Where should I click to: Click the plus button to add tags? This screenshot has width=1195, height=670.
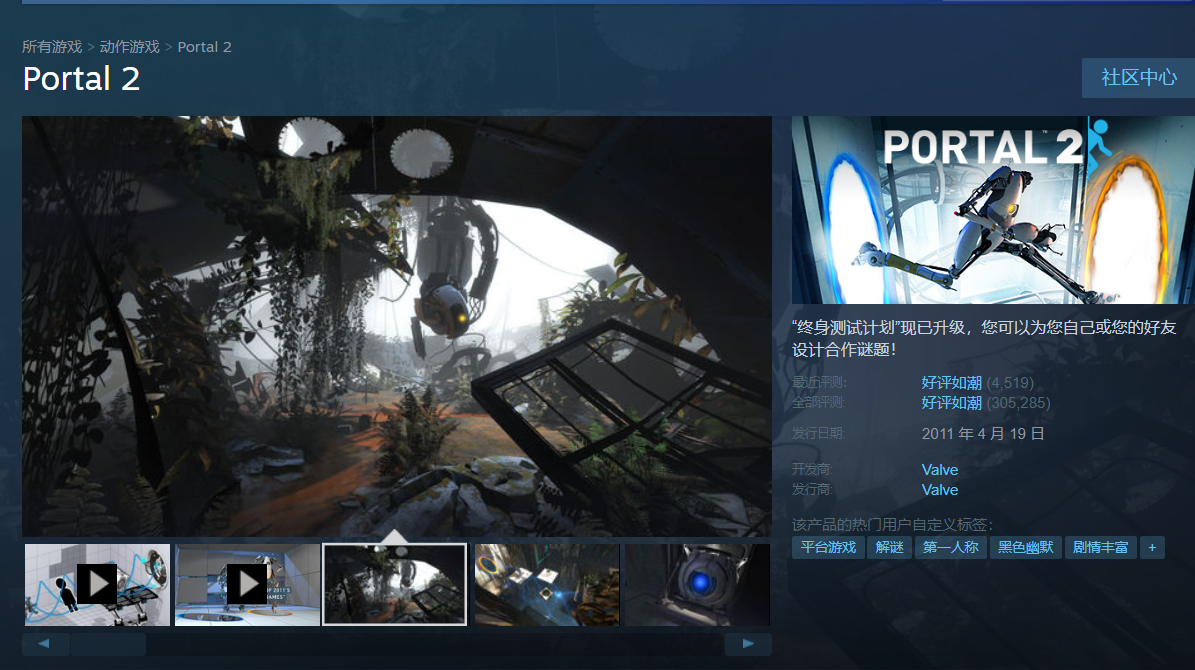1152,547
